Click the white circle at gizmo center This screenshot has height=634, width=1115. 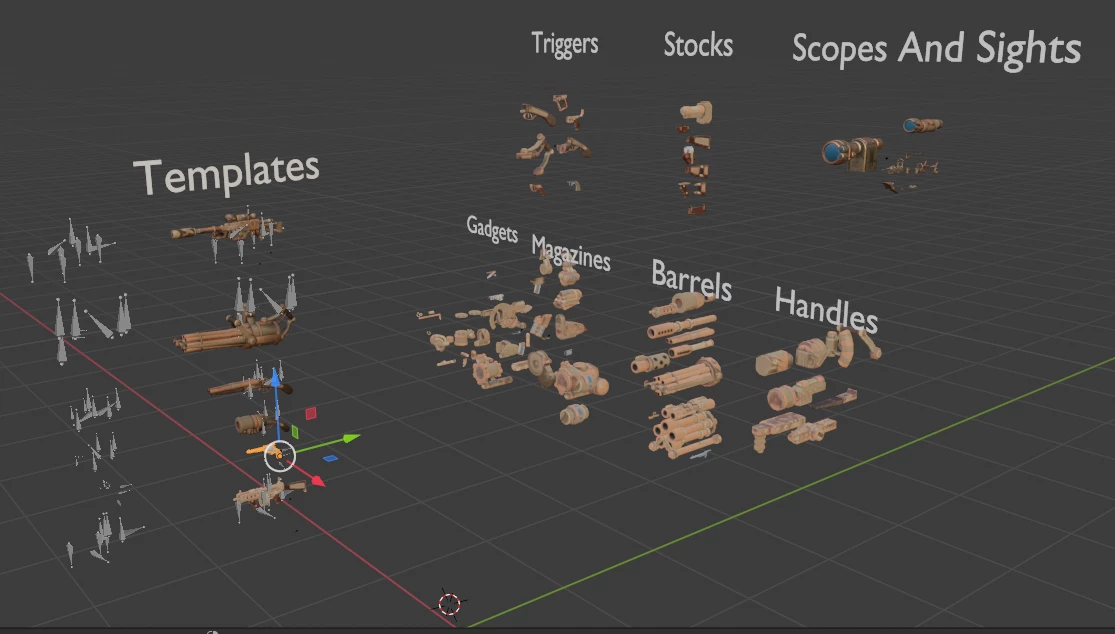(x=280, y=455)
